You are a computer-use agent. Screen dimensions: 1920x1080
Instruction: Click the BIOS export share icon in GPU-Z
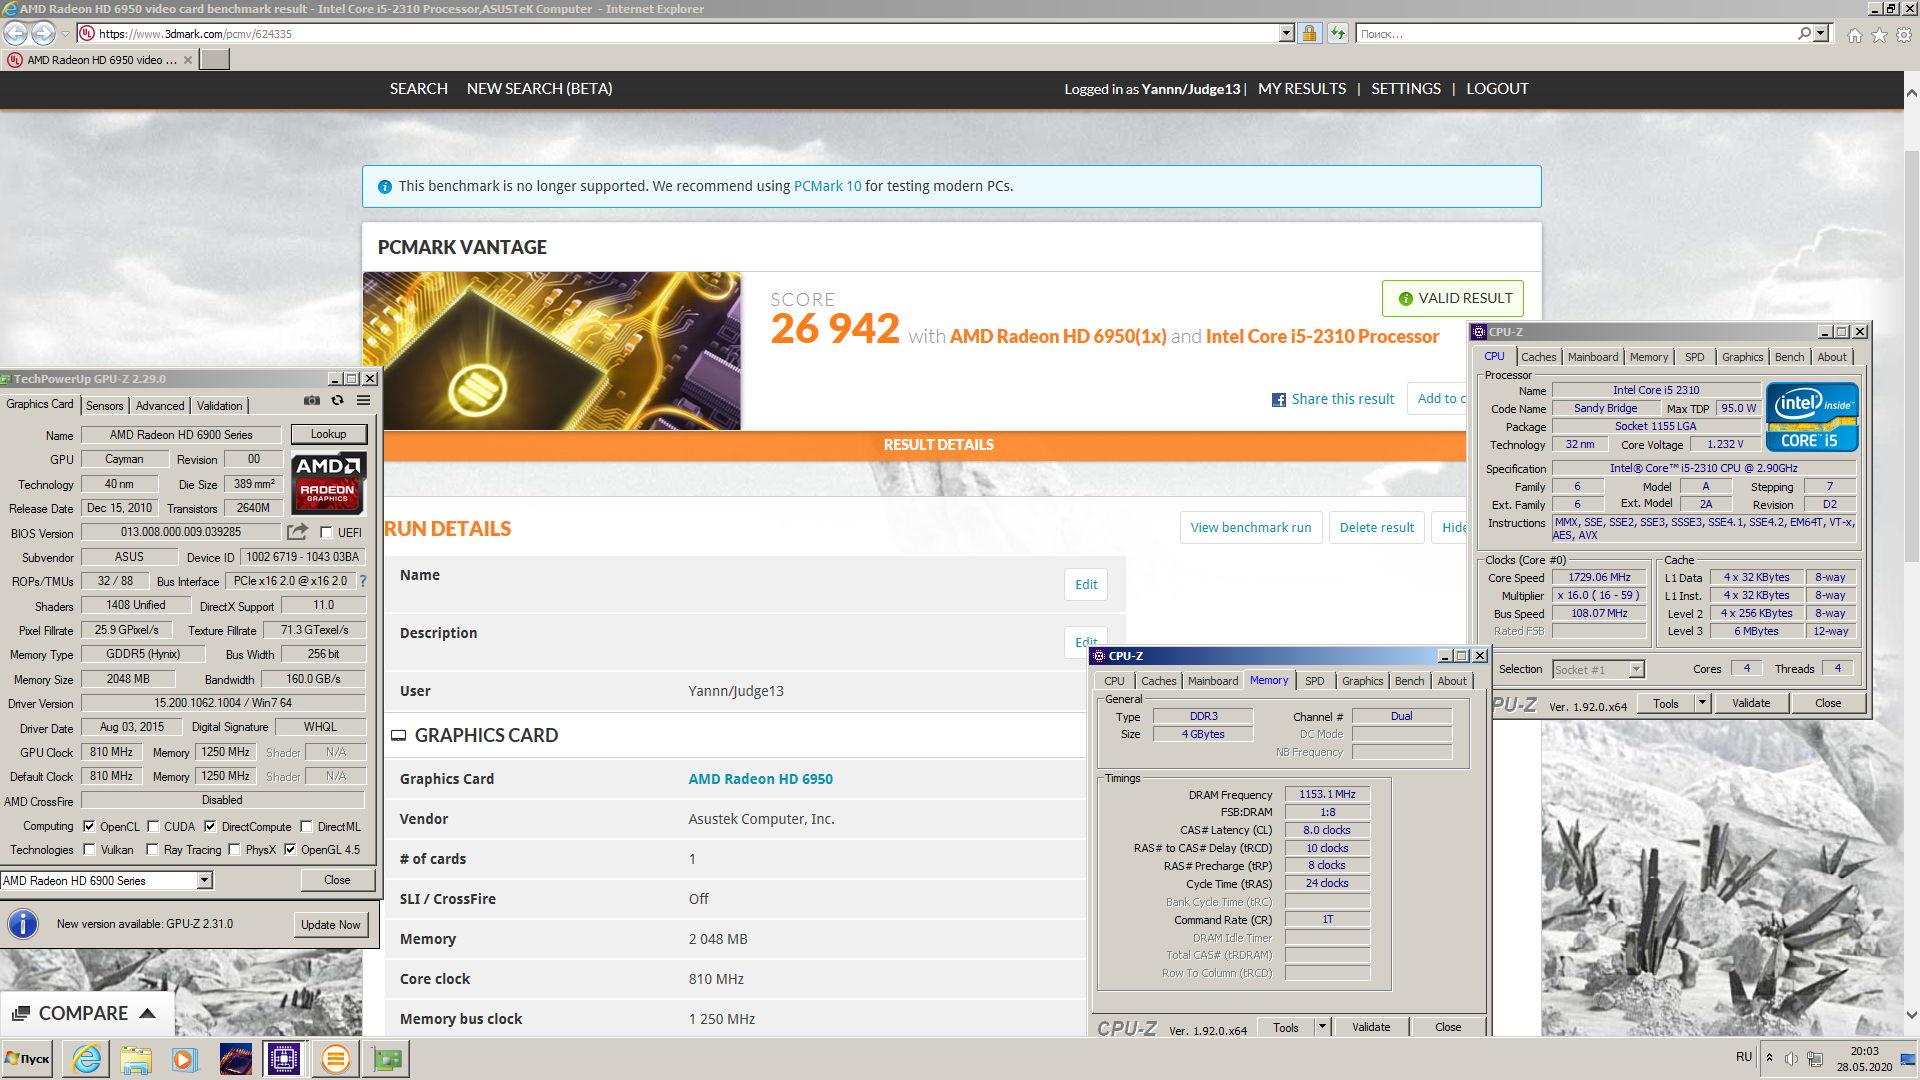tap(297, 532)
